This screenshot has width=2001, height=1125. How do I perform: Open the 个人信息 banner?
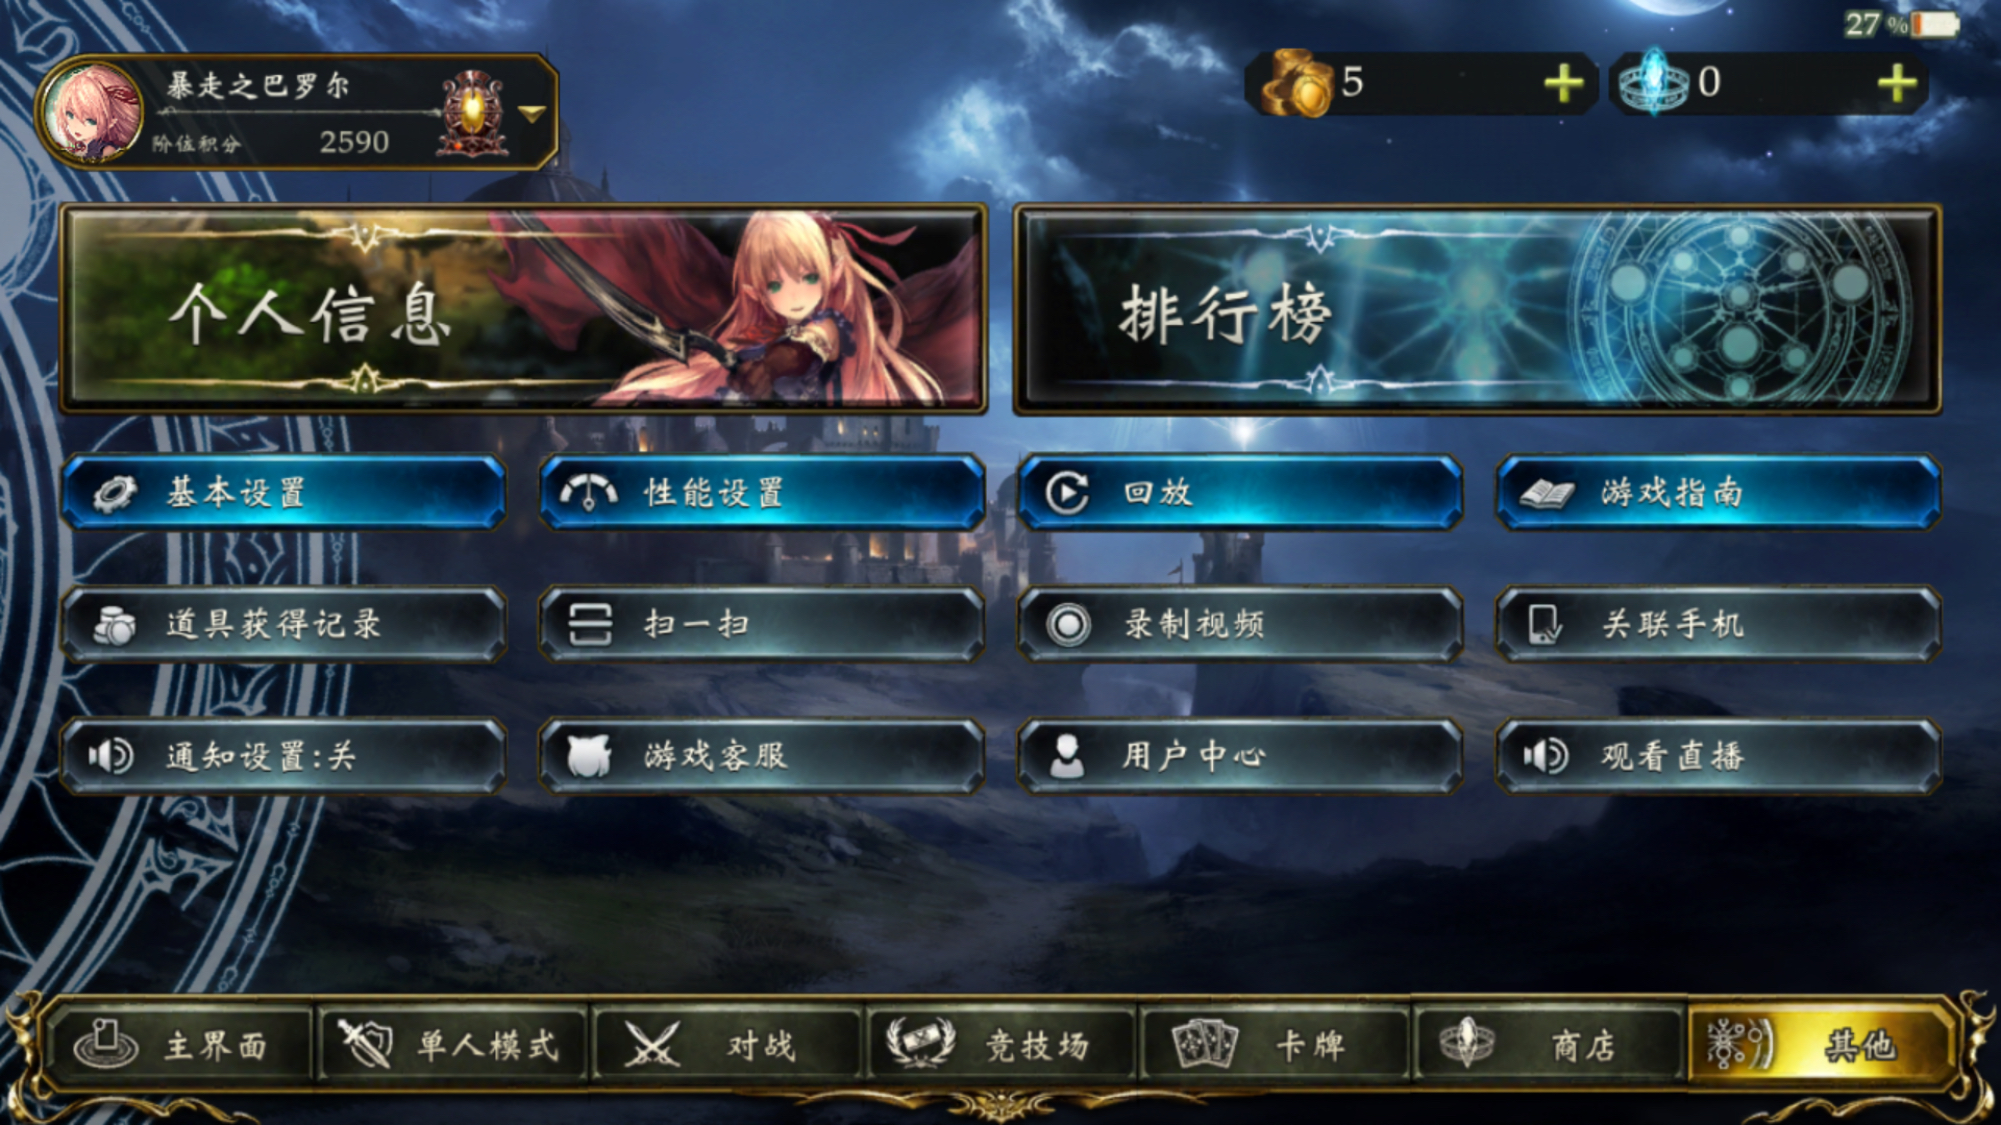[x=524, y=310]
